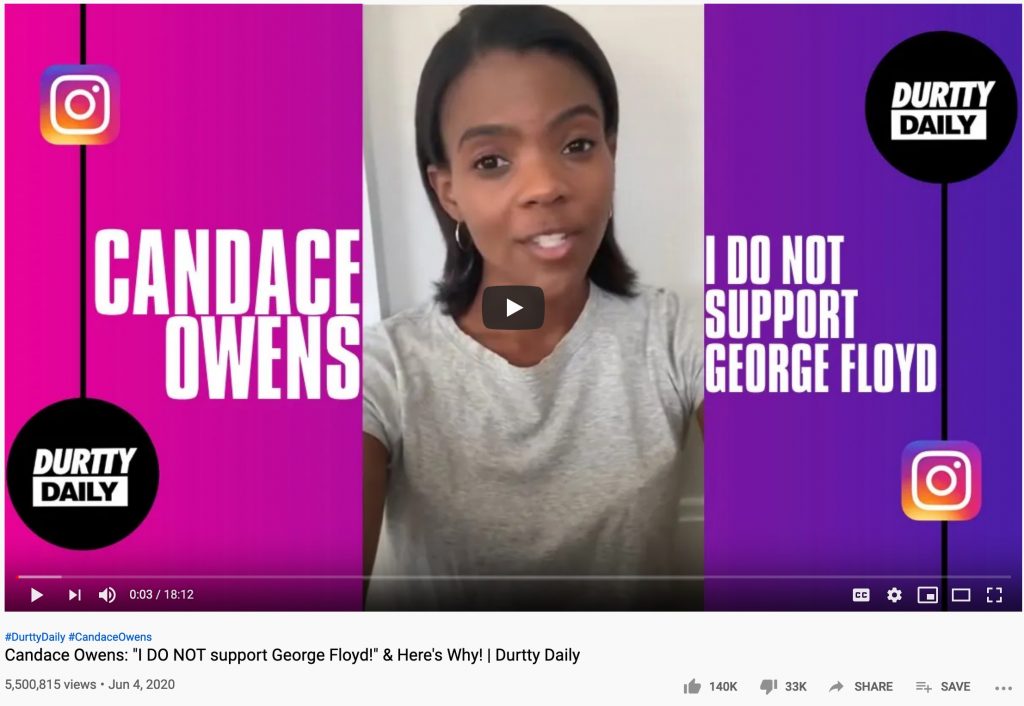Dislike the video with the thumbs-down icon

(769, 686)
